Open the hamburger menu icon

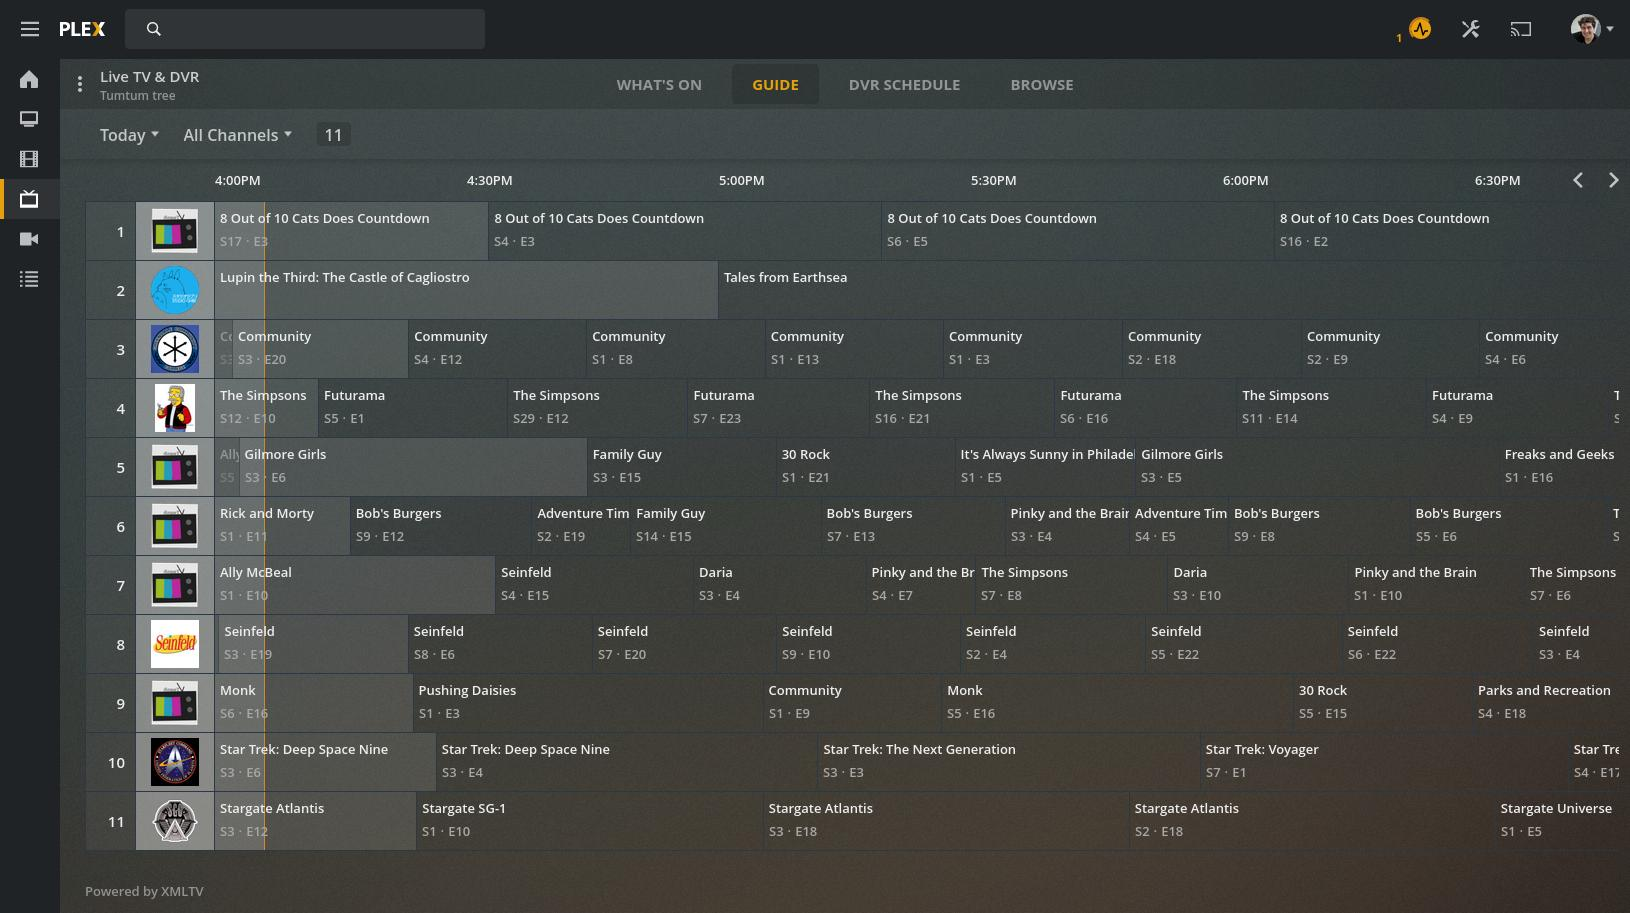(x=30, y=29)
